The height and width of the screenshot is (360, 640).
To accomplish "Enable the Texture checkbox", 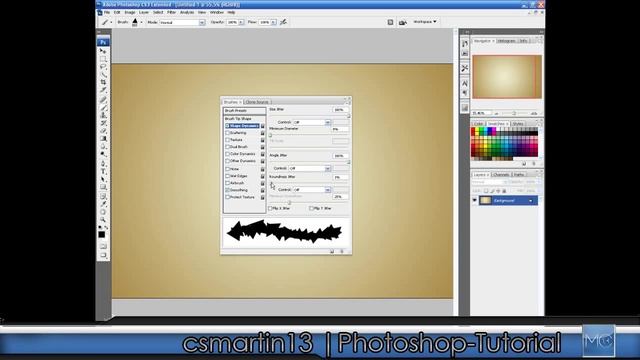I will [x=227, y=140].
